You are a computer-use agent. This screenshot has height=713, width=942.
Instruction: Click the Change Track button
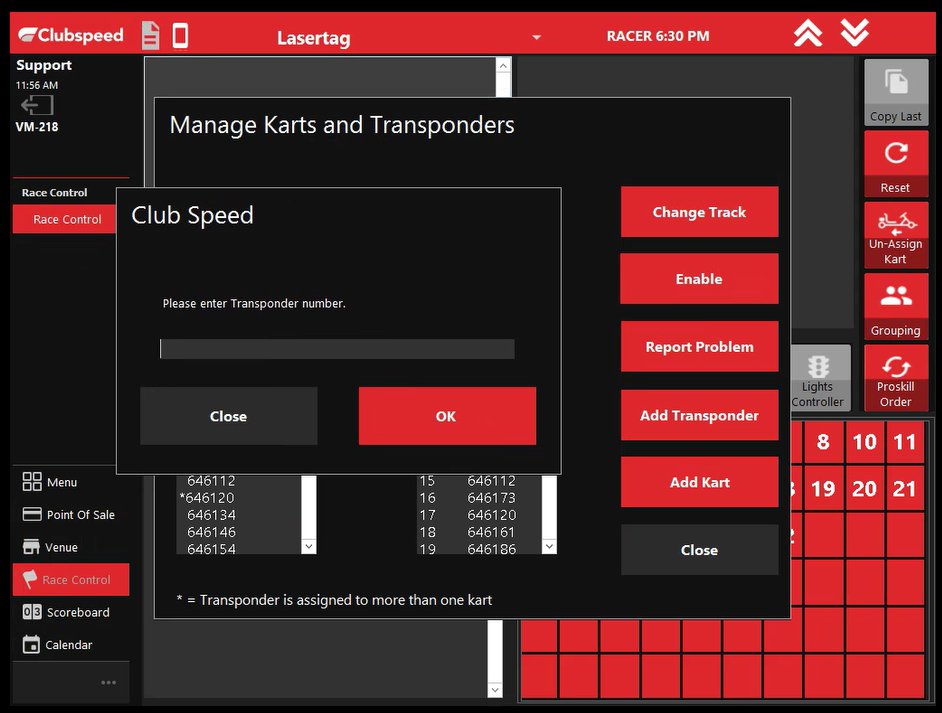[699, 211]
